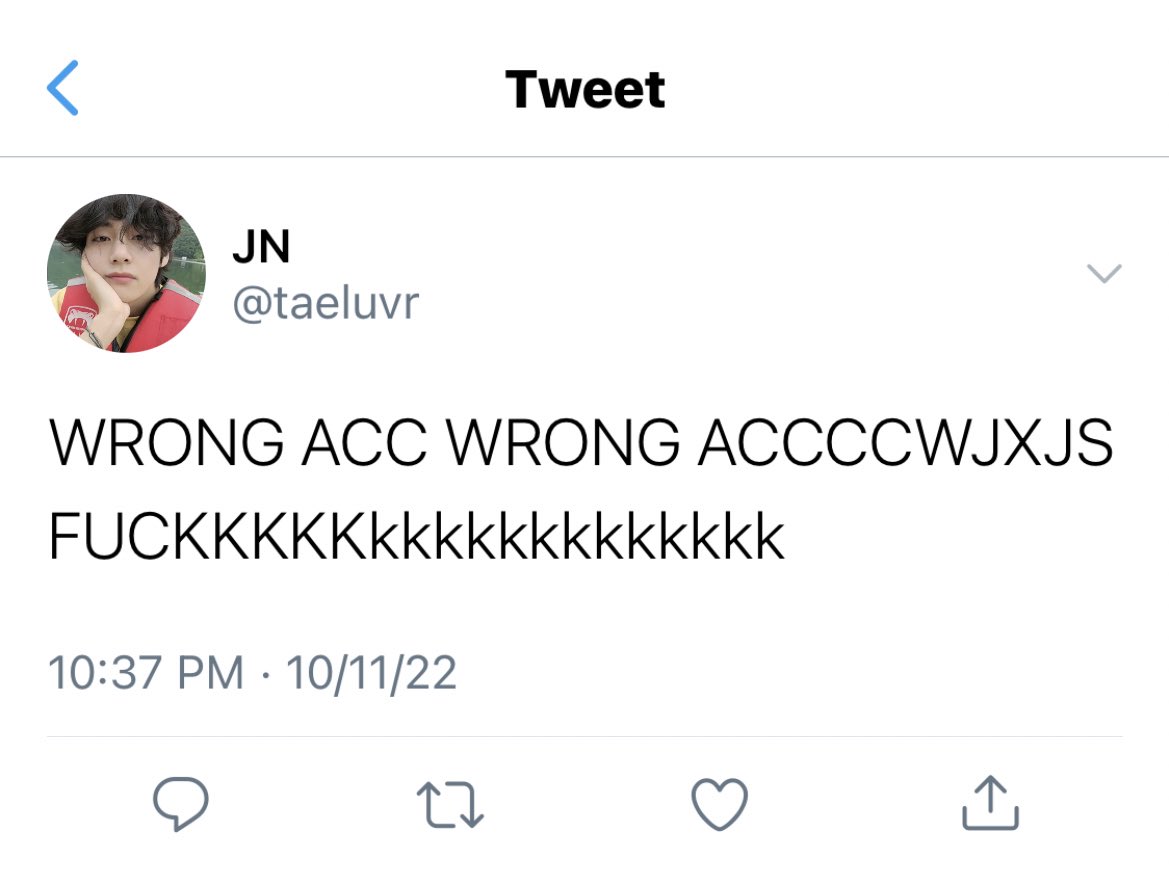1169x872 pixels.
Task: Open JN's profile picture
Action: 126,273
